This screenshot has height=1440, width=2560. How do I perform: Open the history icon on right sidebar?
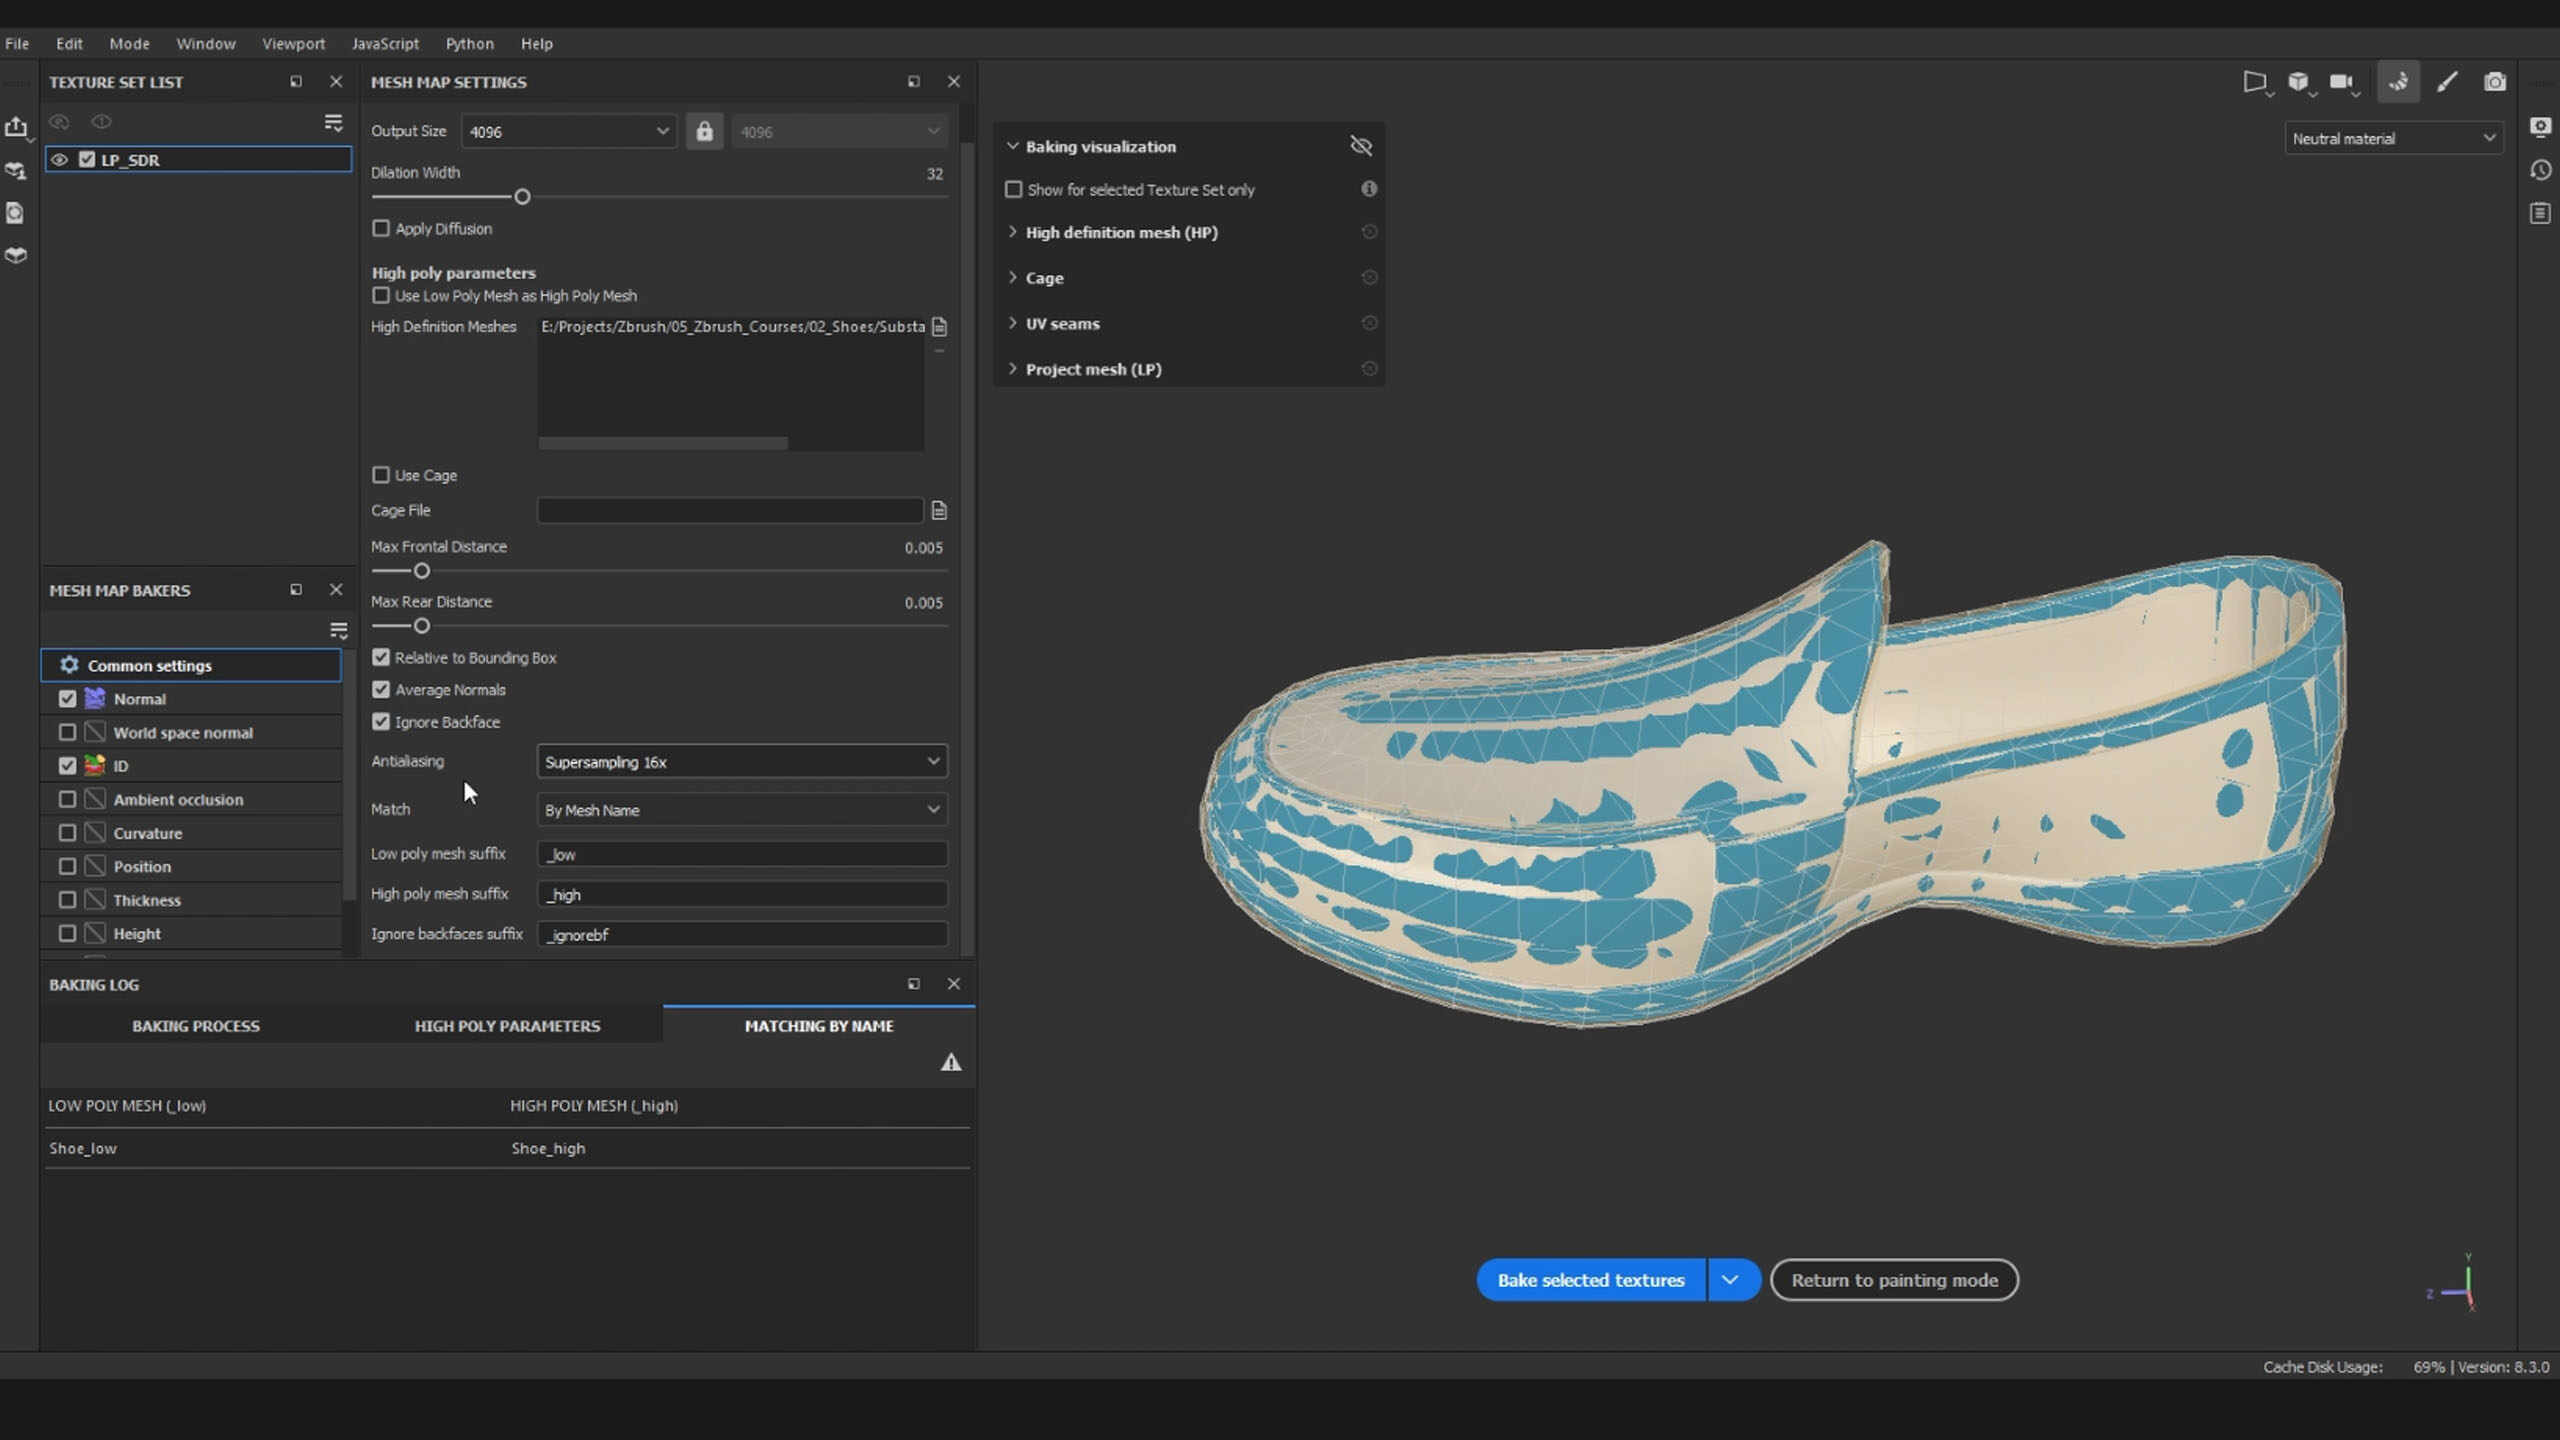pos(2540,170)
